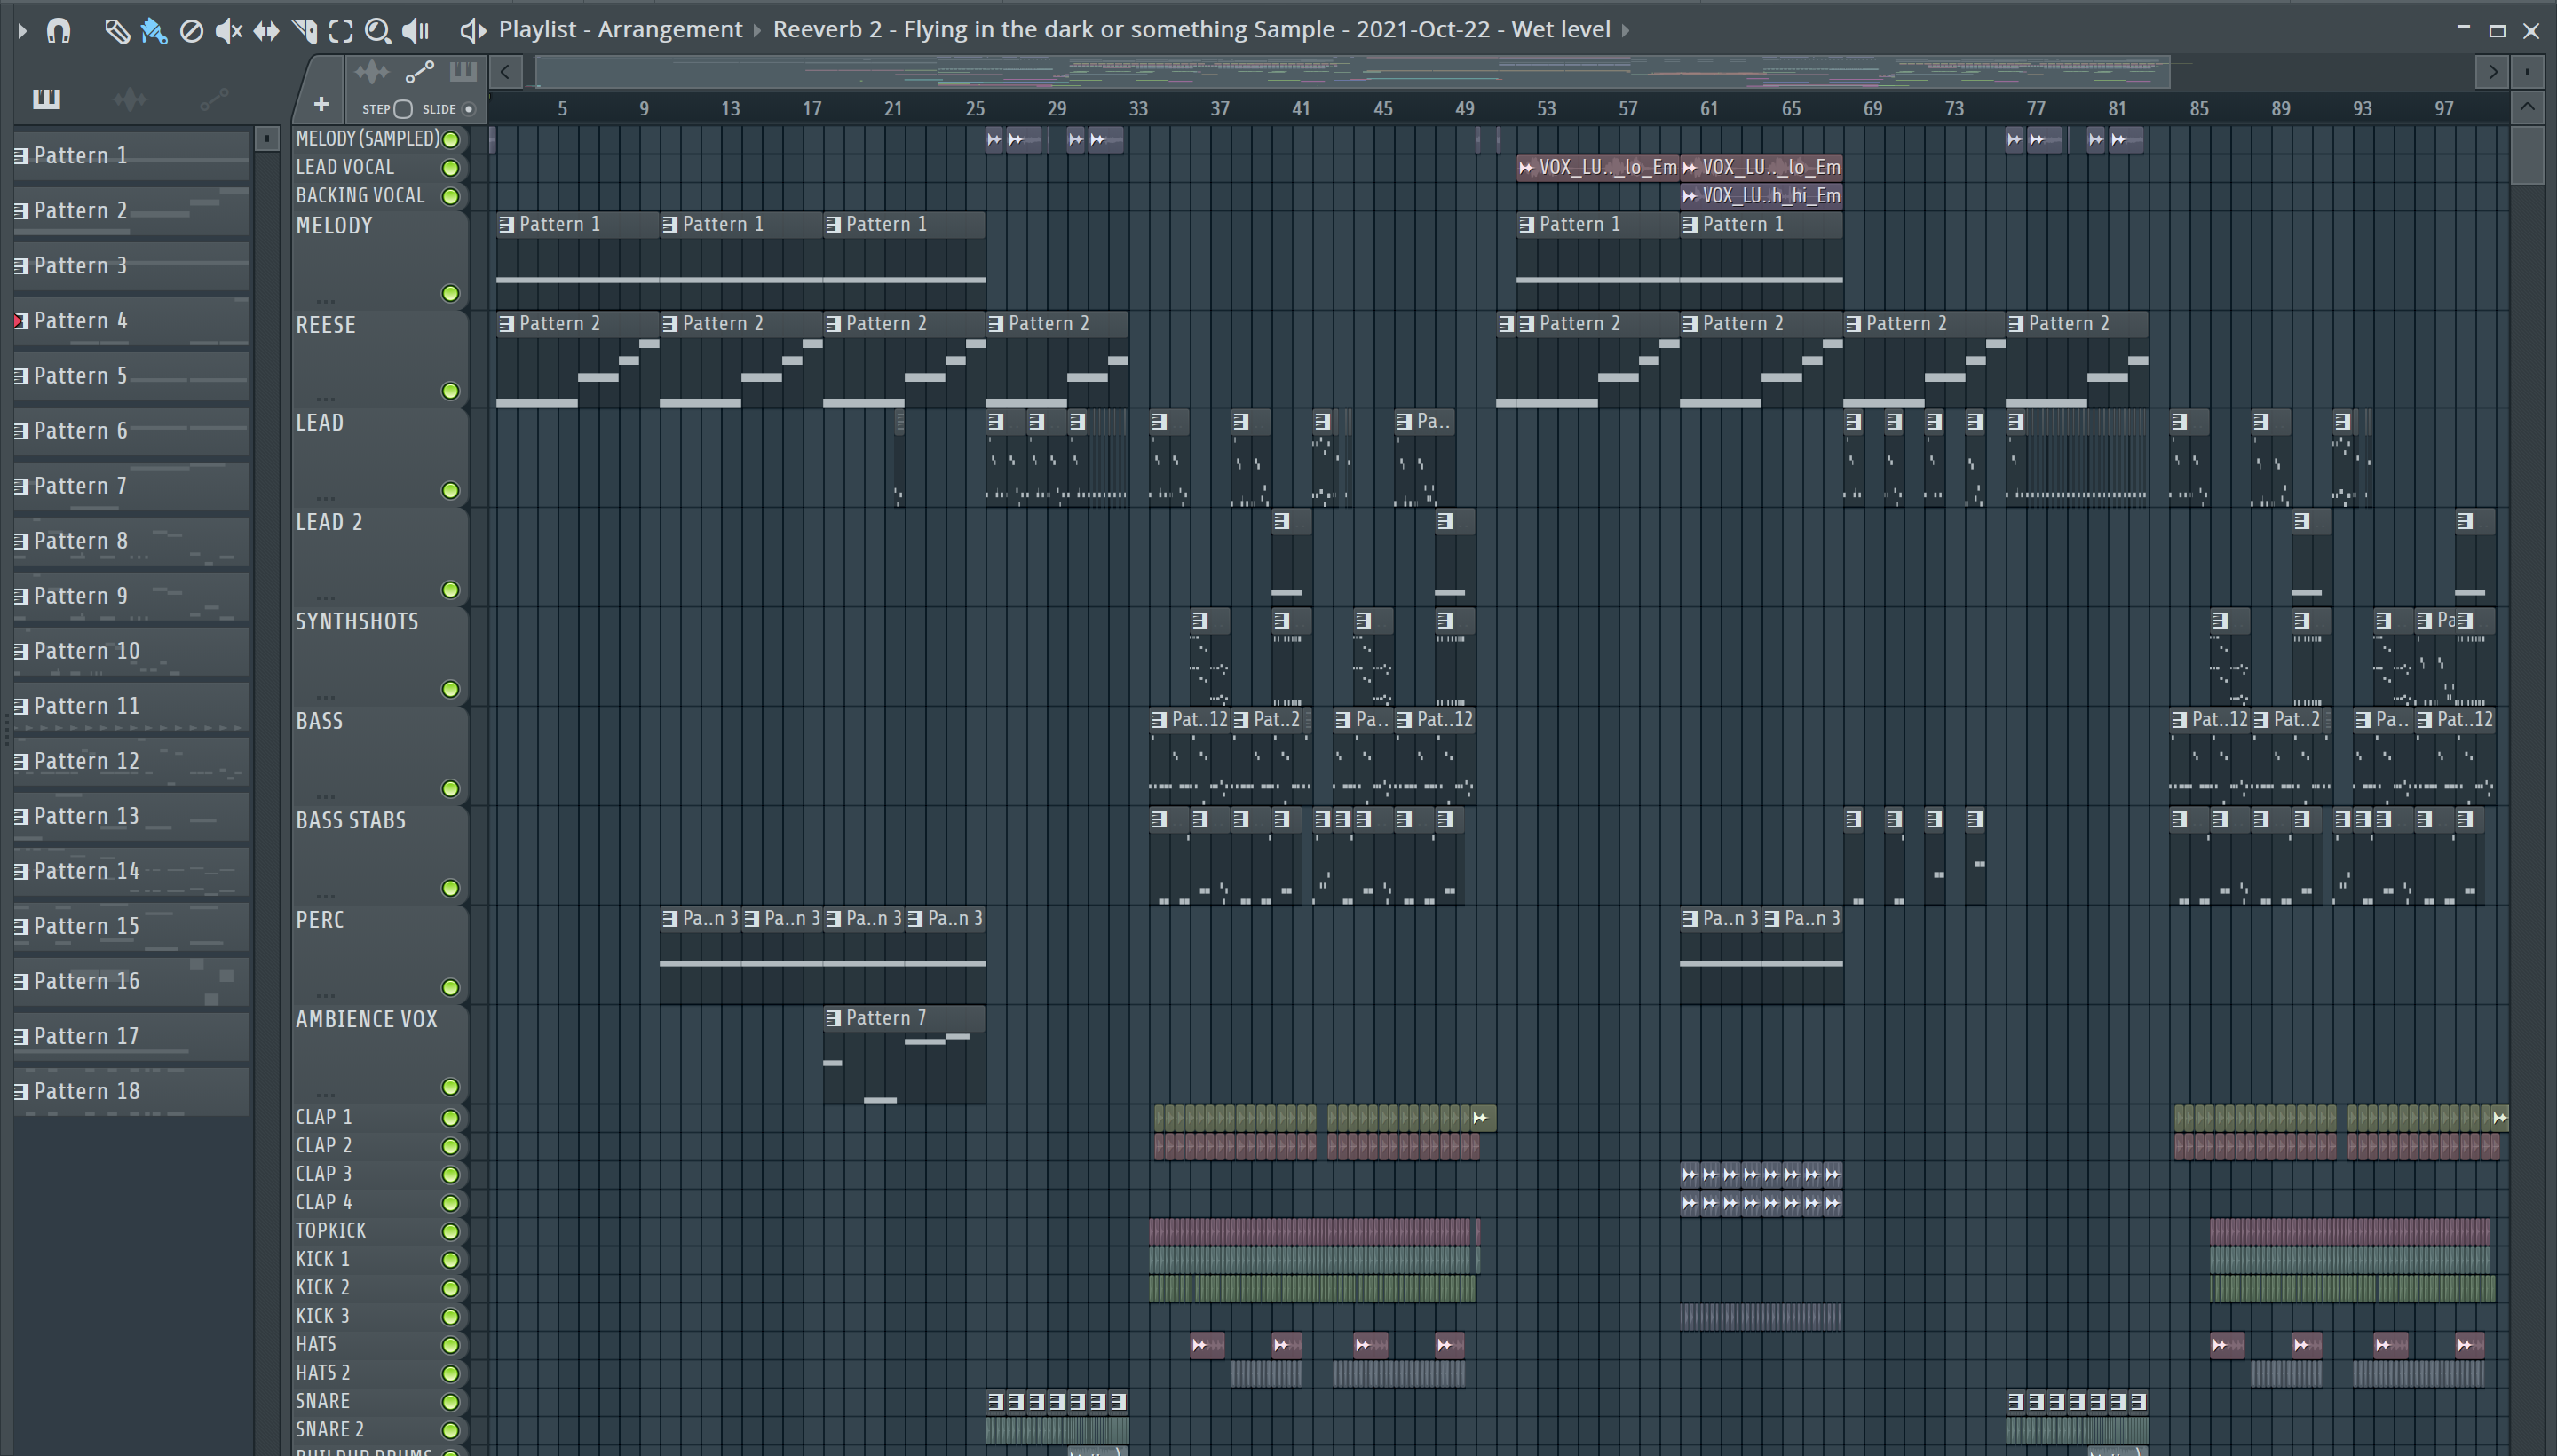
Task: Select Pattern 16 in the picker
Action: [x=131, y=981]
